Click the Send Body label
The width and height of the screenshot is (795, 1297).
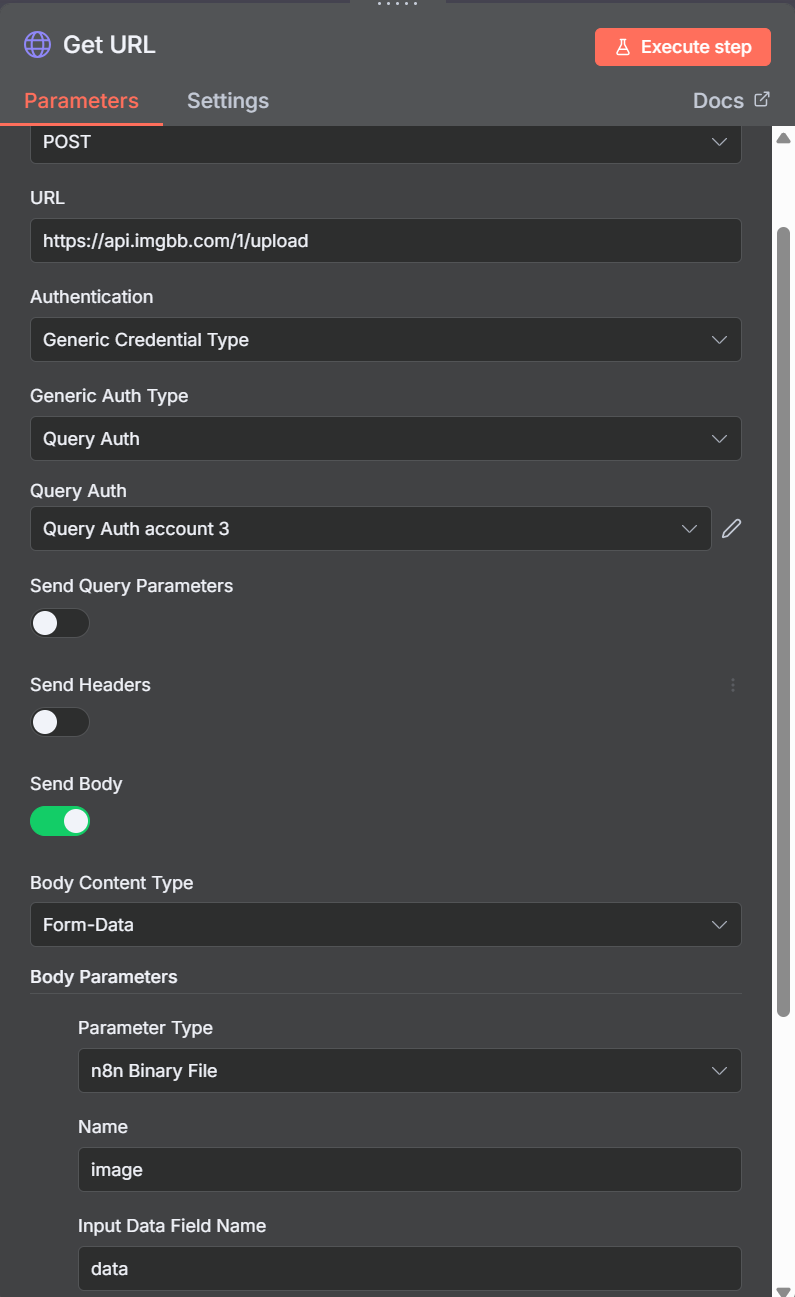pos(76,784)
